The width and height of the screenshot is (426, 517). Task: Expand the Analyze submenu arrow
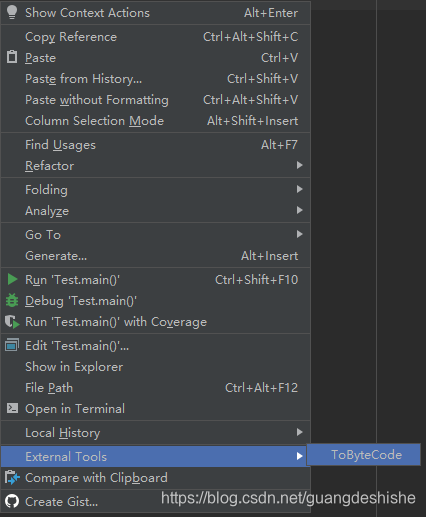click(299, 210)
